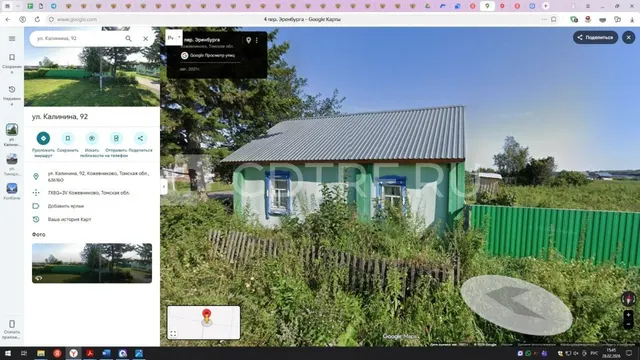
Task: Open the street photo thumbnail under Фото
Action: (92, 263)
